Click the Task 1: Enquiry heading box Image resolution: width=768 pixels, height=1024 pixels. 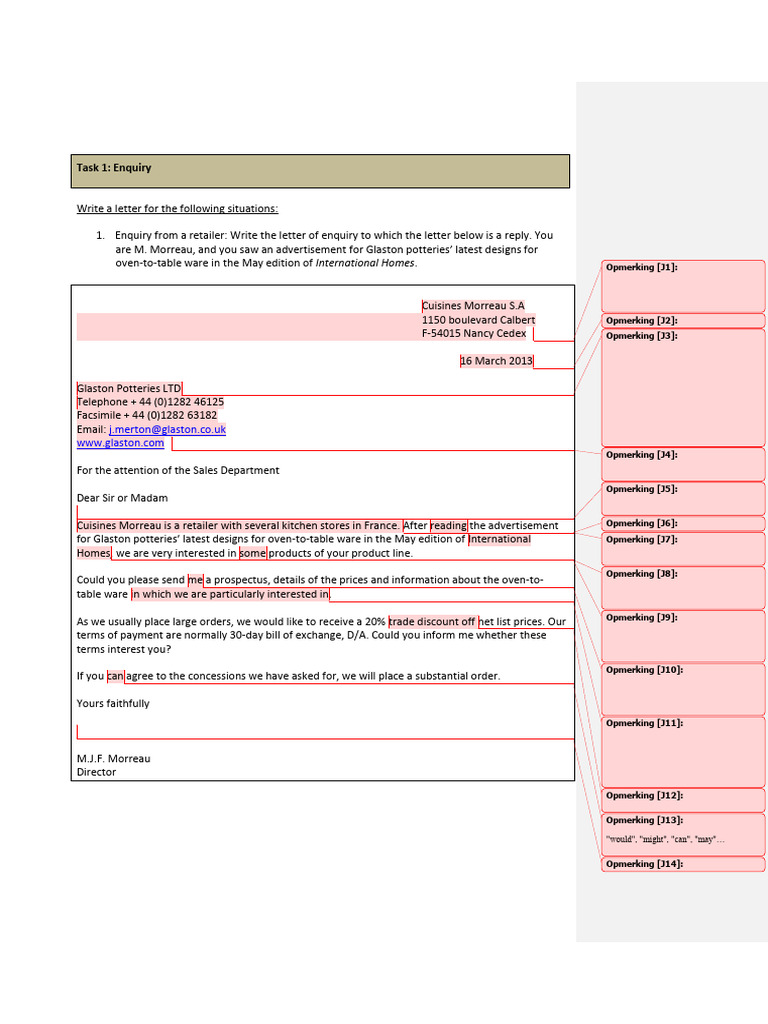coord(320,171)
